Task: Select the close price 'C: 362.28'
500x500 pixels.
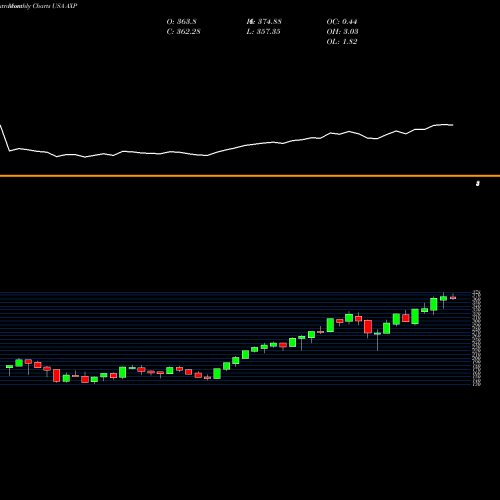Action: 183,32
